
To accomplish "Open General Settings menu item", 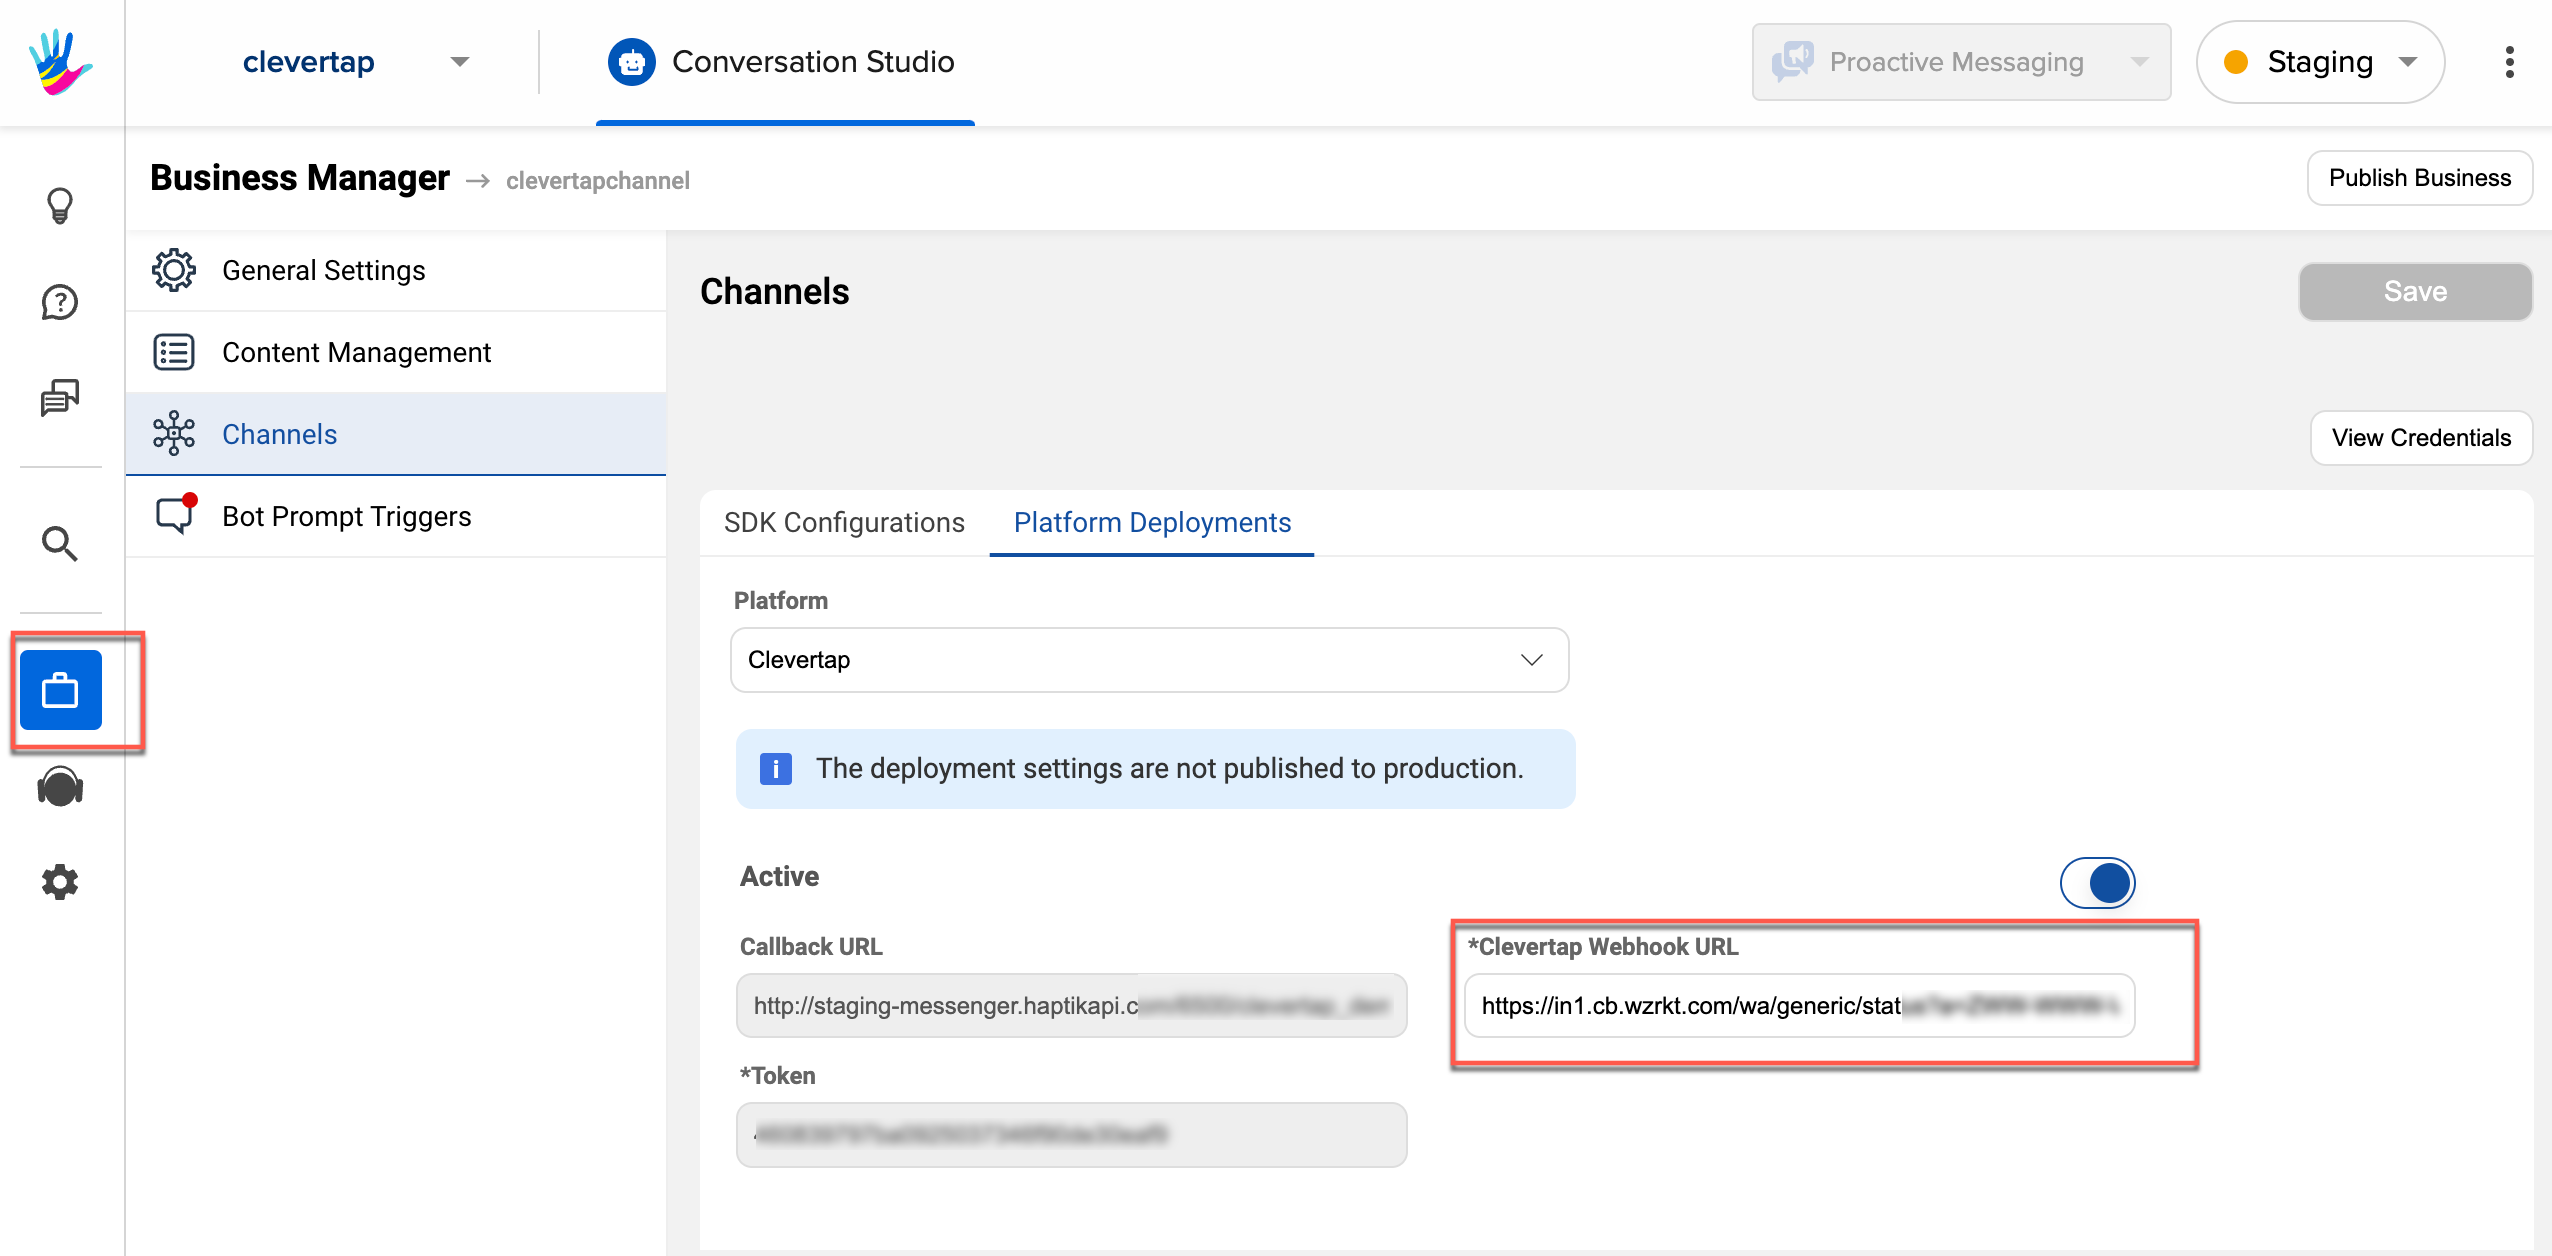I will 396,270.
